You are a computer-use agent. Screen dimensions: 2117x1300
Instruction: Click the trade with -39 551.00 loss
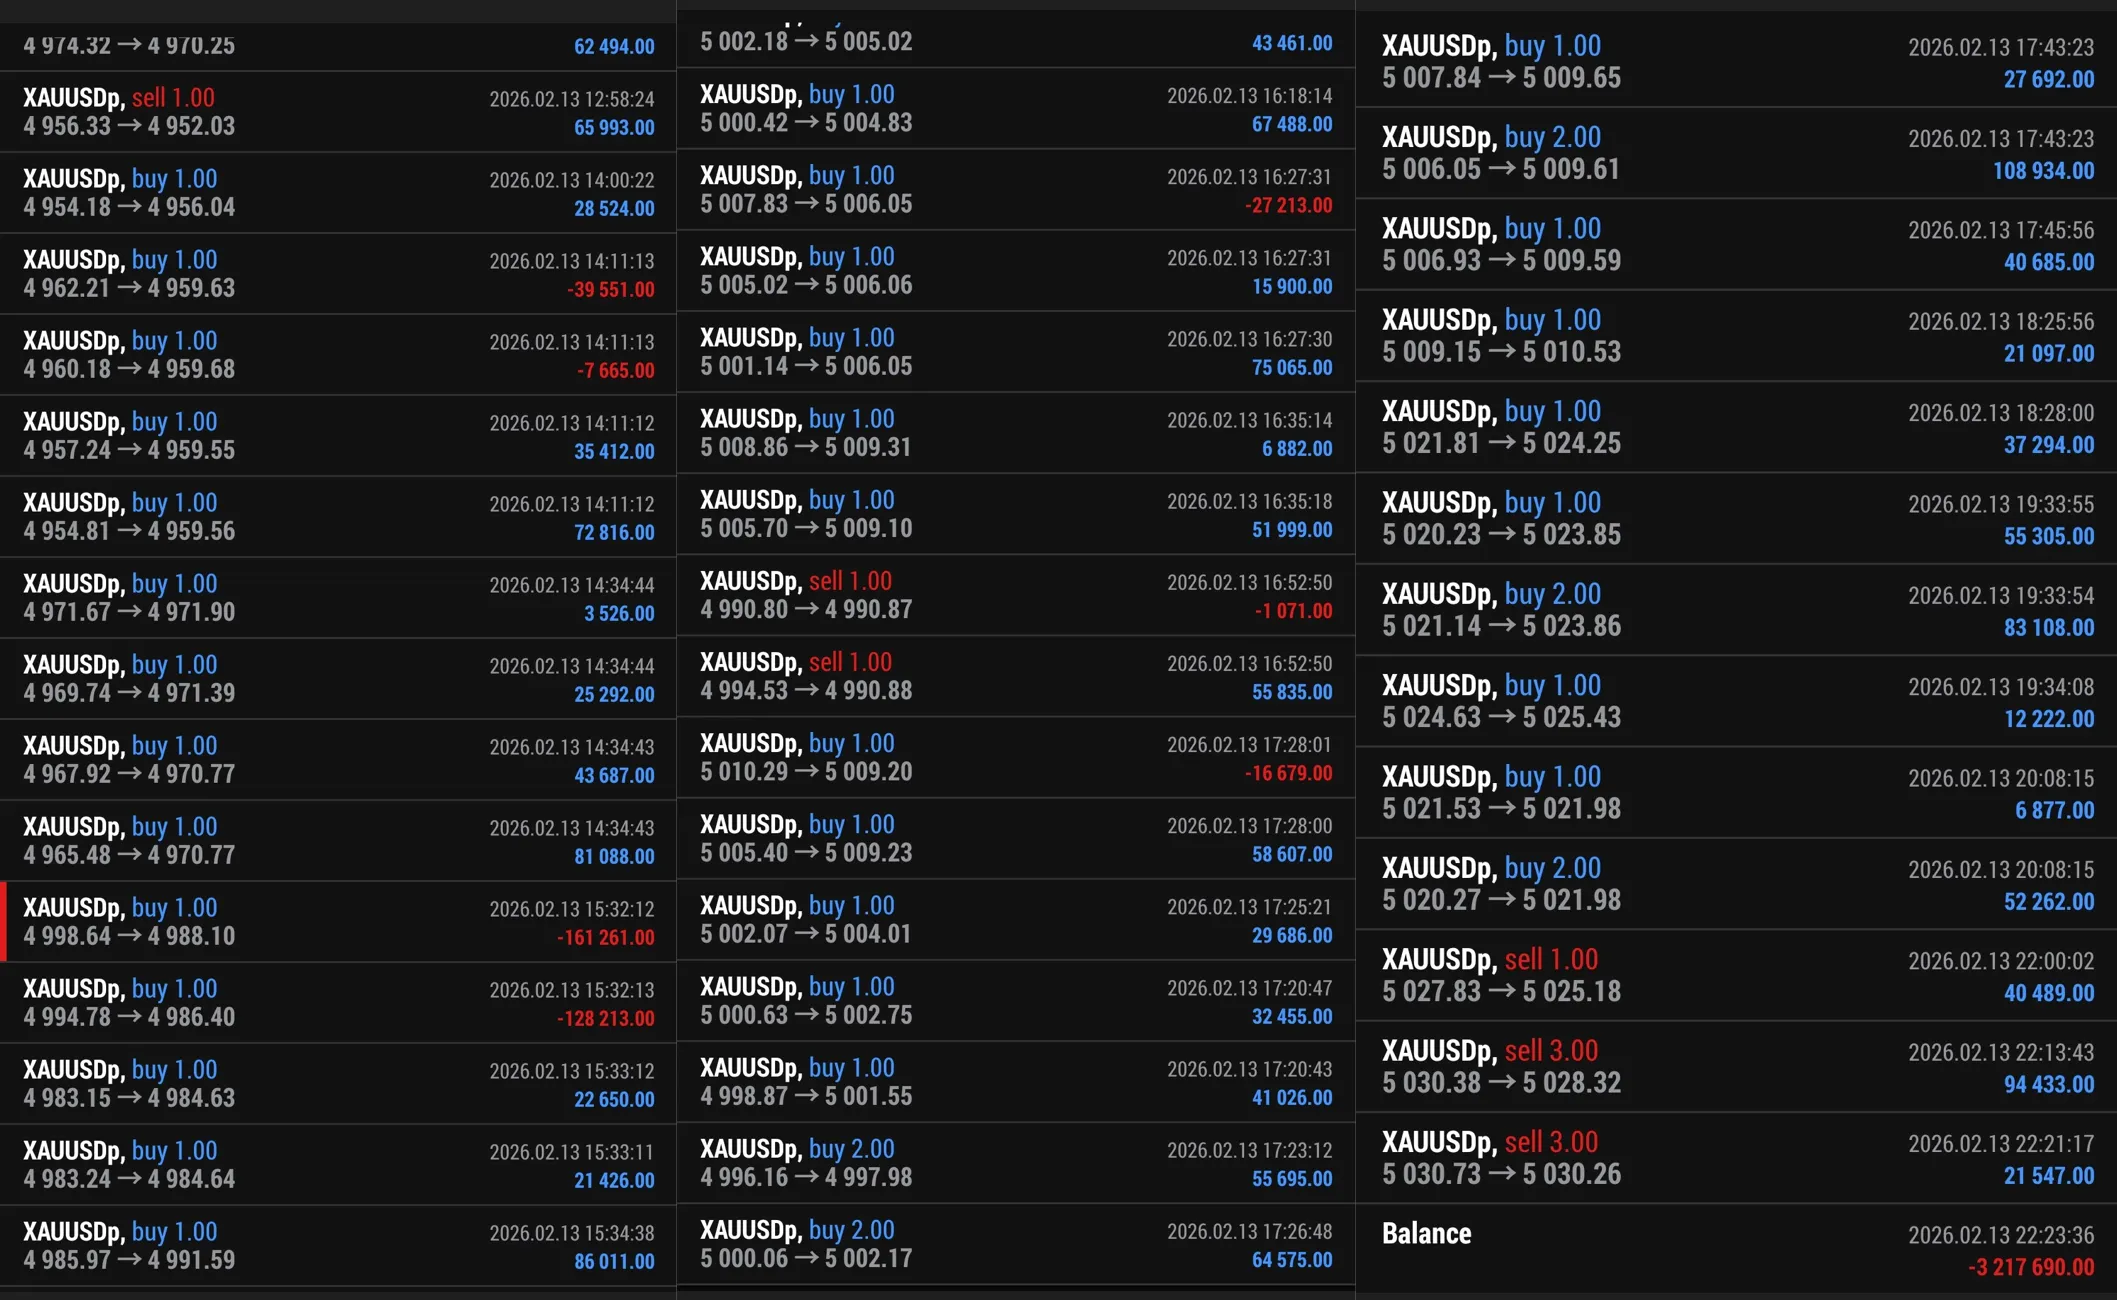coord(338,274)
